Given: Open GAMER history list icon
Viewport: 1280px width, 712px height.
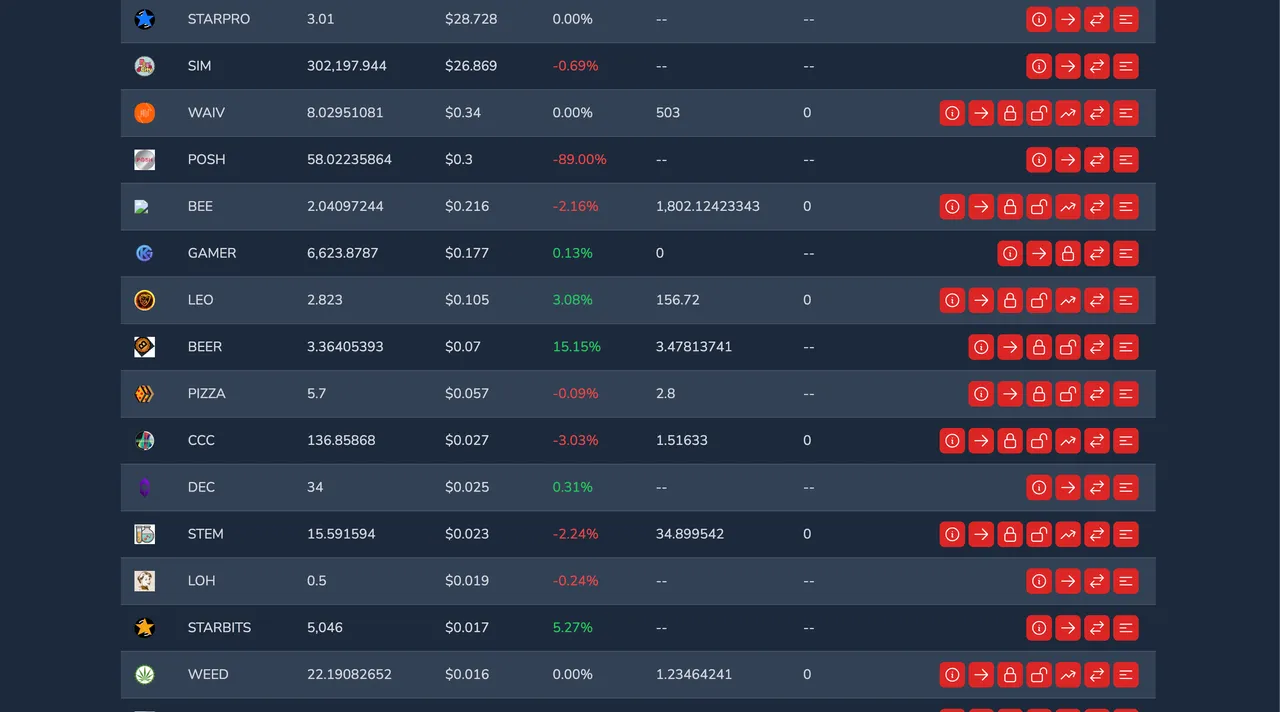Looking at the screenshot, I should click(x=1126, y=254).
